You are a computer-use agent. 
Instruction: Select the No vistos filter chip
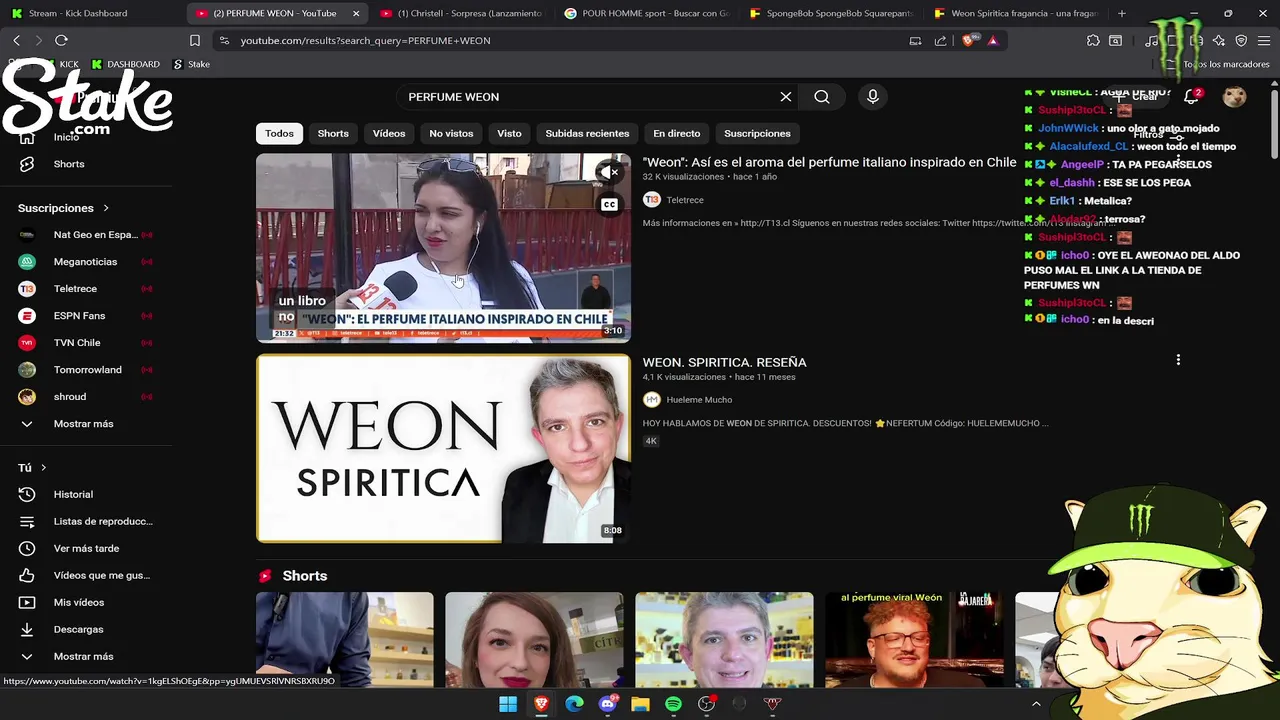[x=451, y=133]
